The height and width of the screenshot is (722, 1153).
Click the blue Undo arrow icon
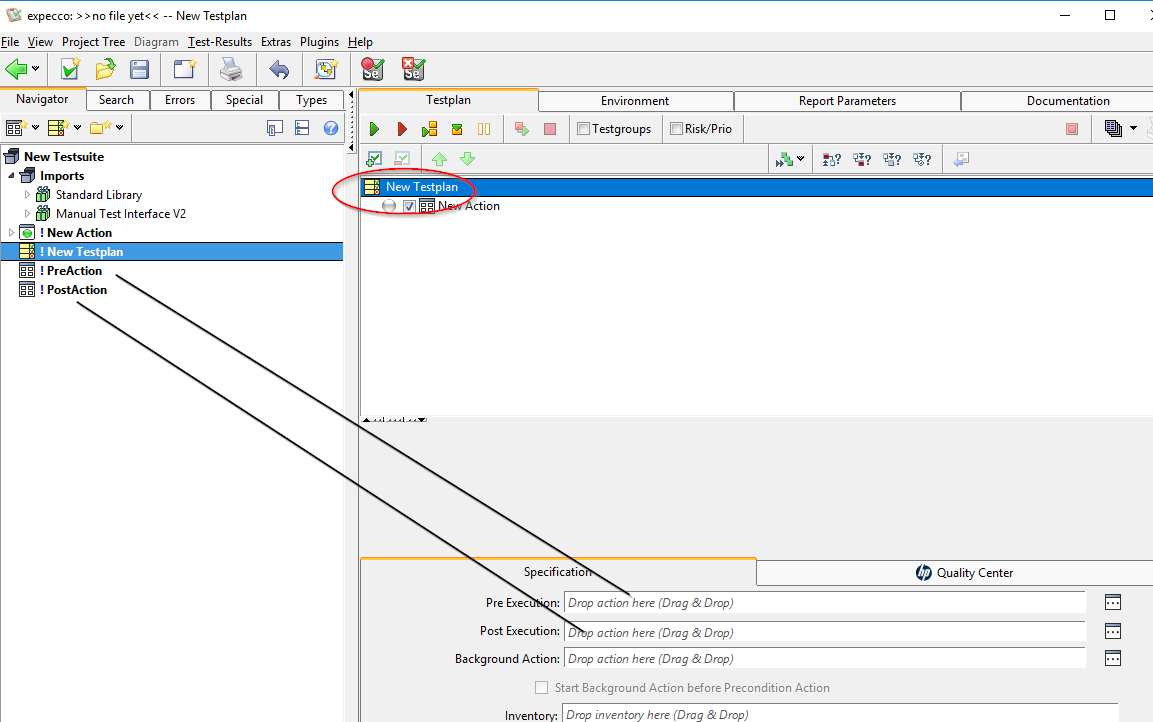click(x=279, y=69)
